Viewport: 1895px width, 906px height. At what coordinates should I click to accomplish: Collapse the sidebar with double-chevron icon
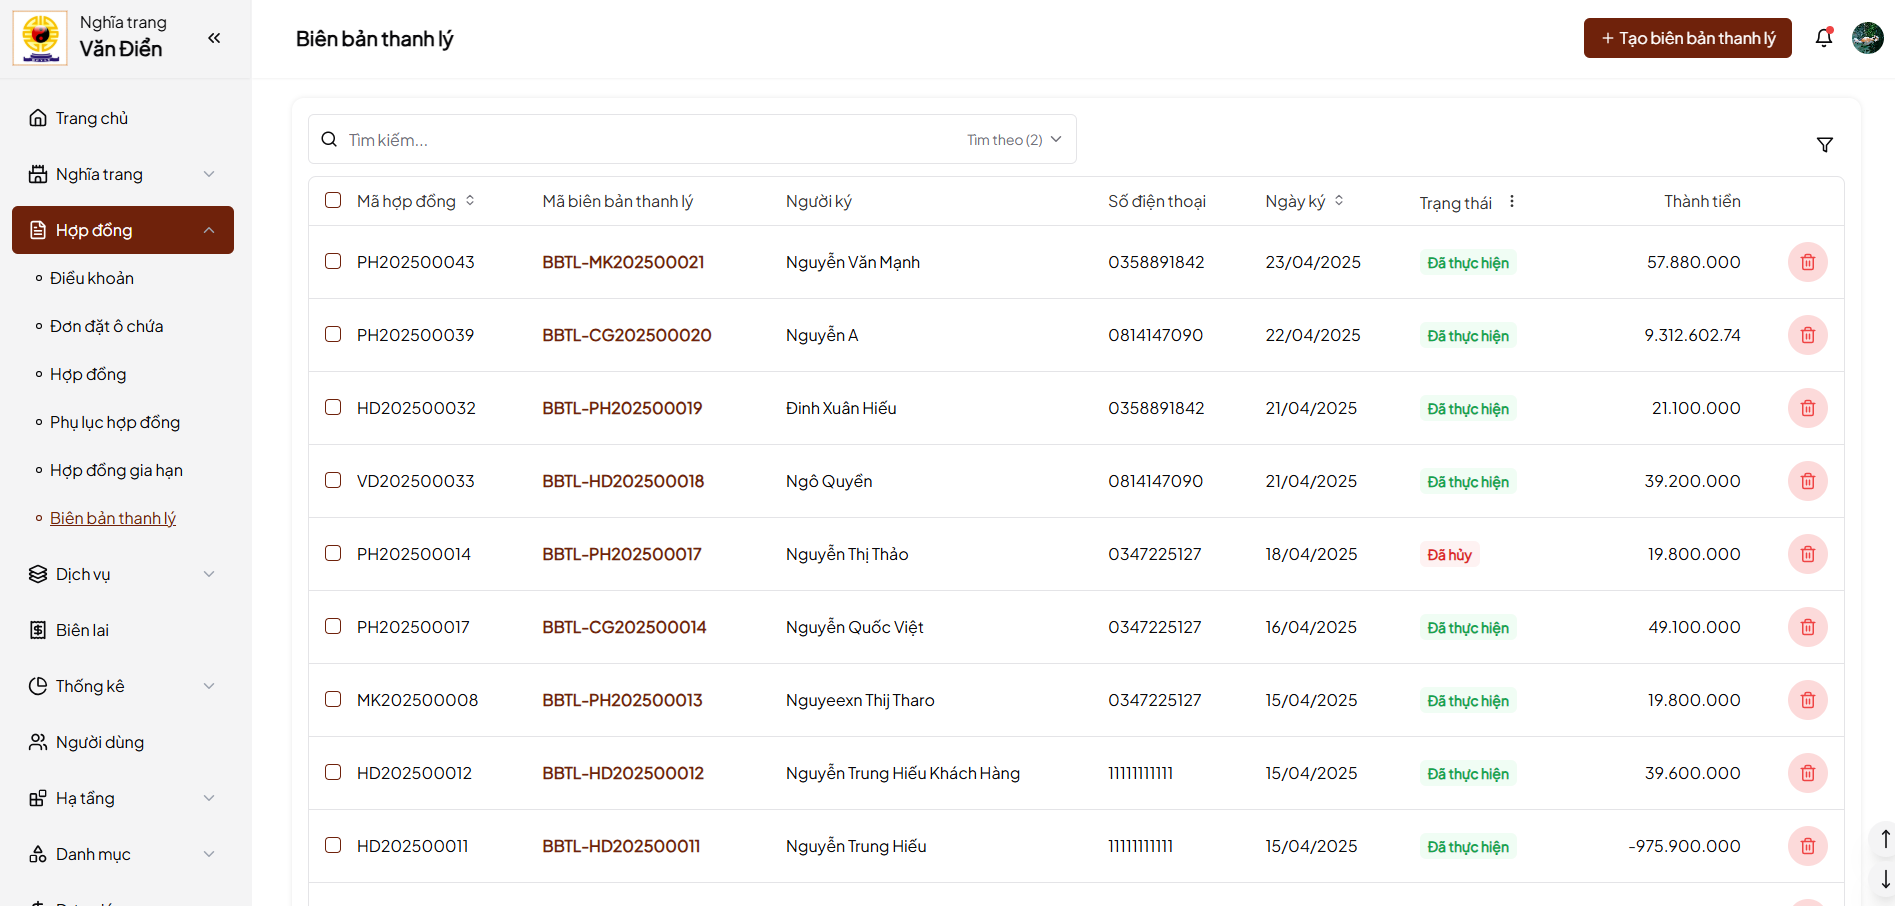point(214,38)
